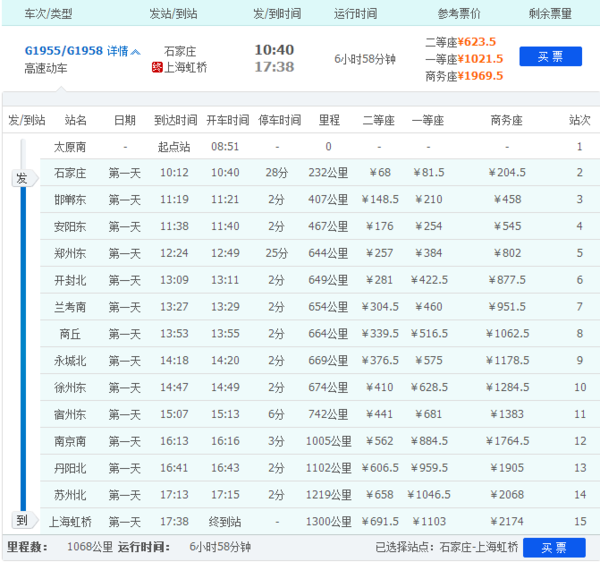The image size is (600, 562).
Task: Select the 徐州东 station row
Action: click(x=320, y=387)
